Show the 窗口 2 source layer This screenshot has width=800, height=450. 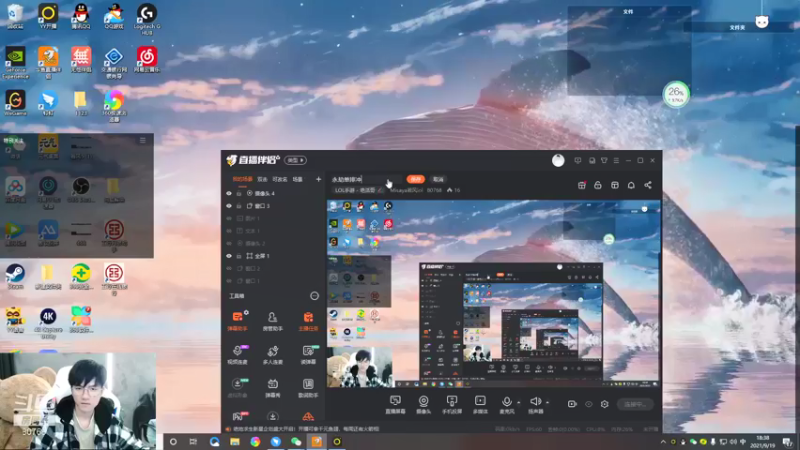coord(229,268)
